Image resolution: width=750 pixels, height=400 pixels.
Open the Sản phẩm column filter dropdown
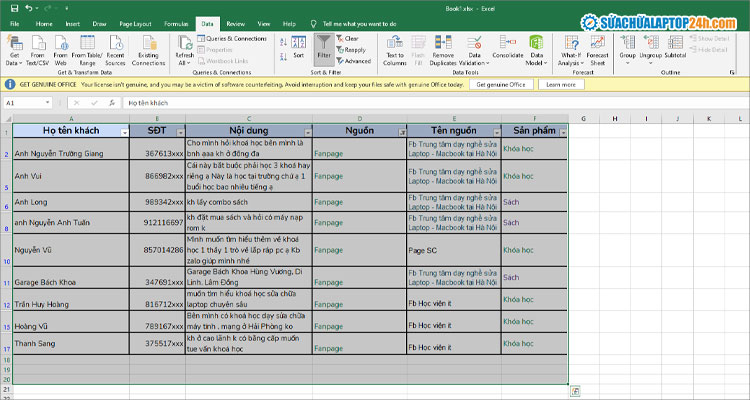(563, 132)
